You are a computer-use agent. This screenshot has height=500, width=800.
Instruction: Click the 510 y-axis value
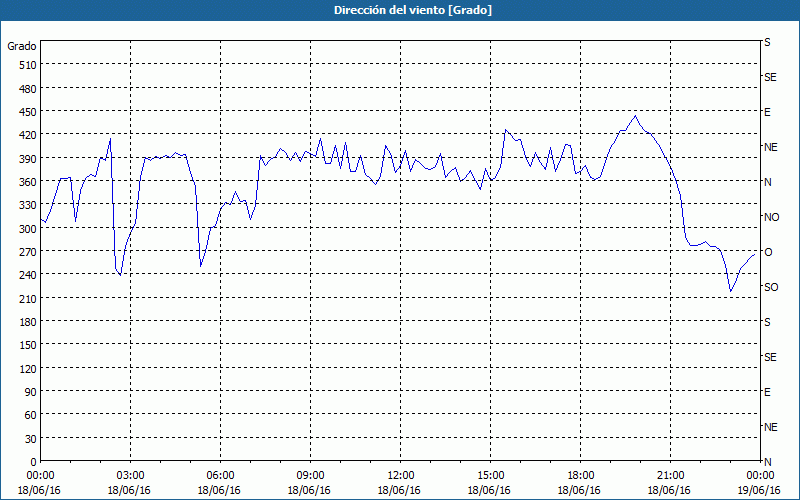point(29,65)
